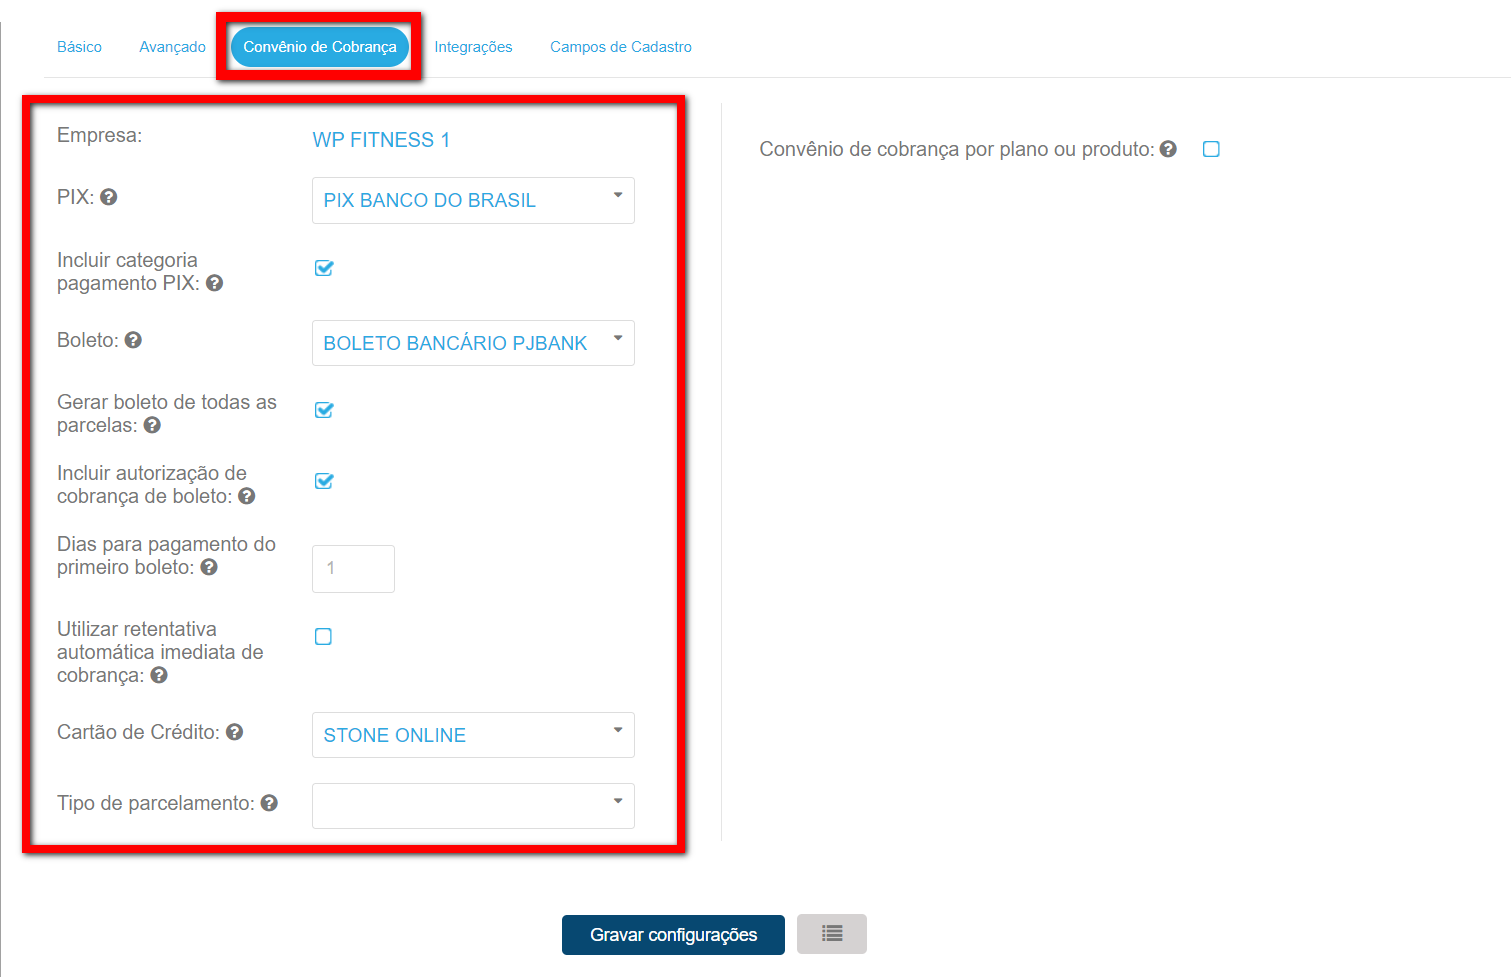
Task: Click help icon beside Tipo de parcelamento
Action: point(269,804)
